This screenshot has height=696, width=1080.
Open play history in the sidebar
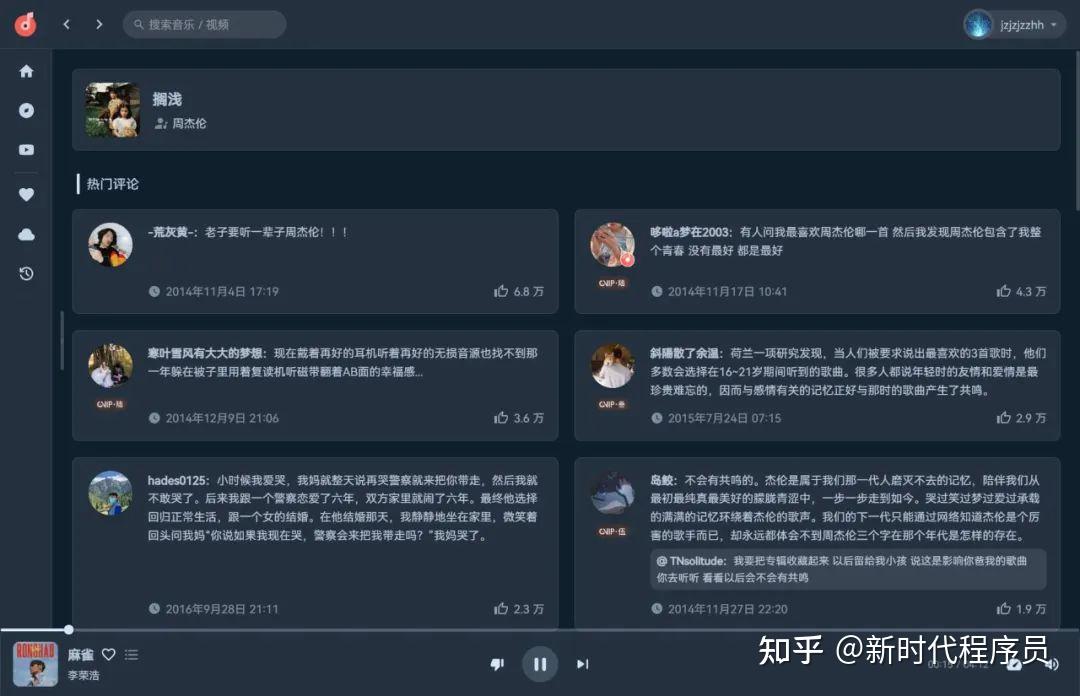[26, 274]
